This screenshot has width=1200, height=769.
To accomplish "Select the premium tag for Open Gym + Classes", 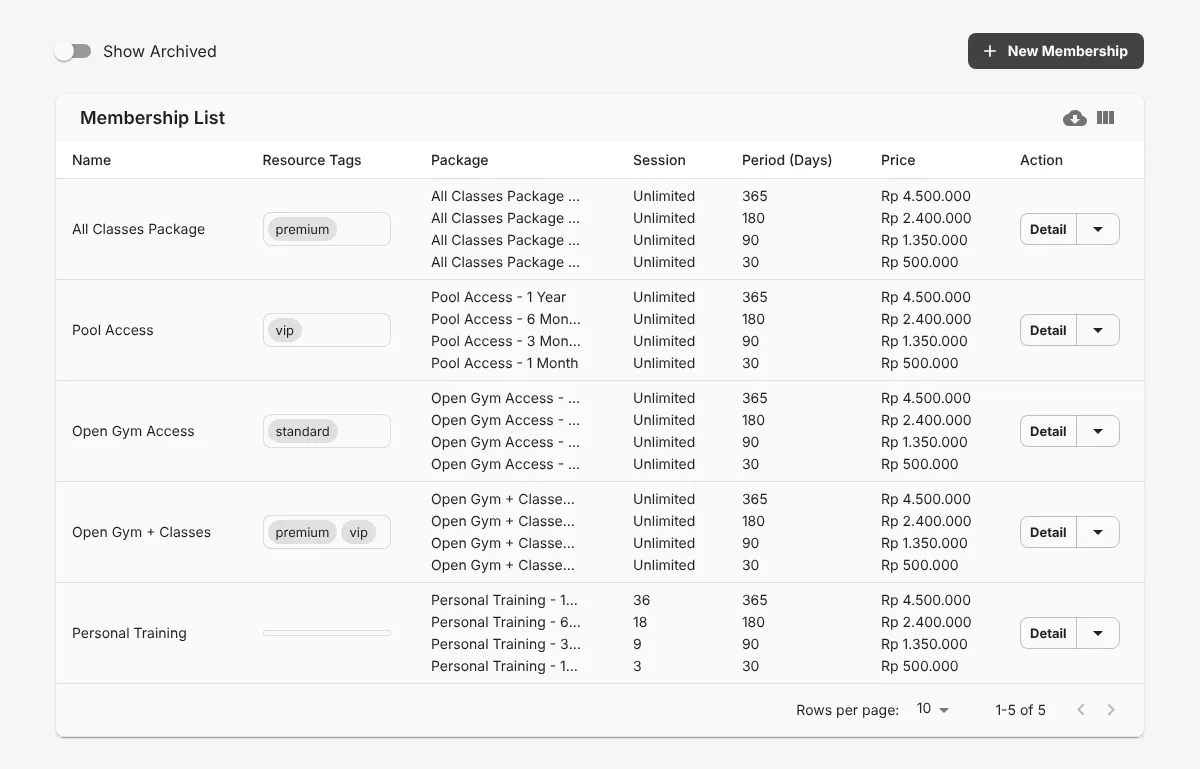I will [x=302, y=532].
